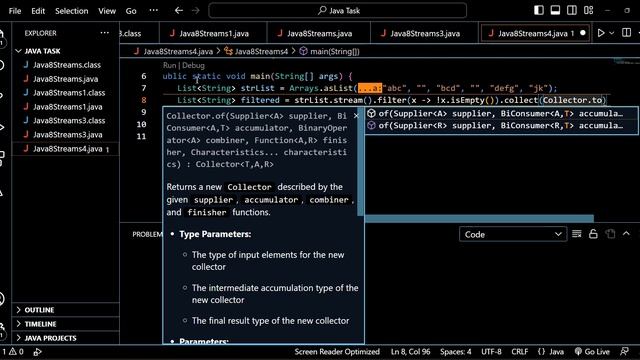The height and width of the screenshot is (360, 640).
Task: Clear output using the list icon
Action: pyautogui.click(x=576, y=234)
